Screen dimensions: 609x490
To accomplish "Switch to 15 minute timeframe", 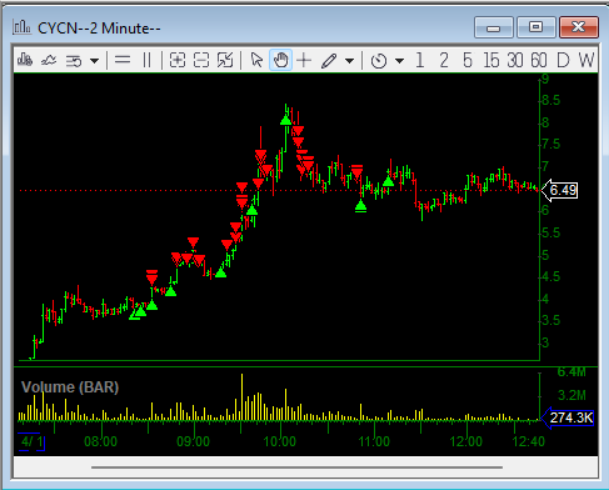I will pos(491,60).
